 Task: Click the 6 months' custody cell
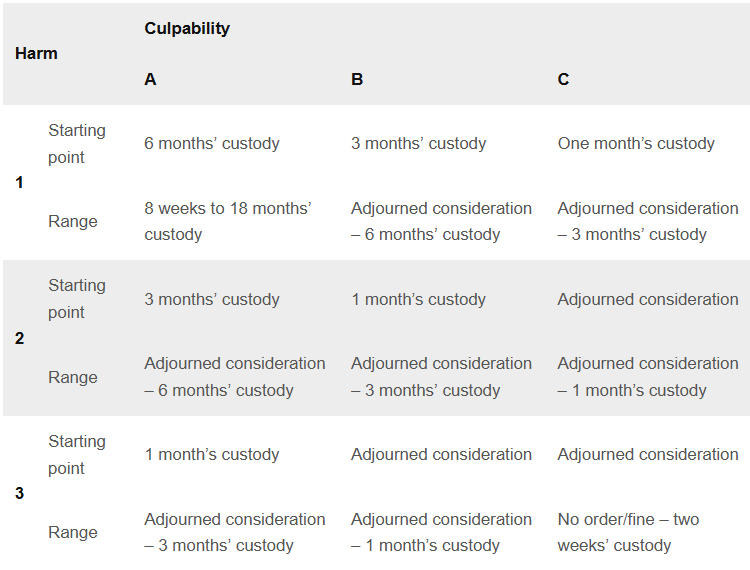pyautogui.click(x=212, y=144)
